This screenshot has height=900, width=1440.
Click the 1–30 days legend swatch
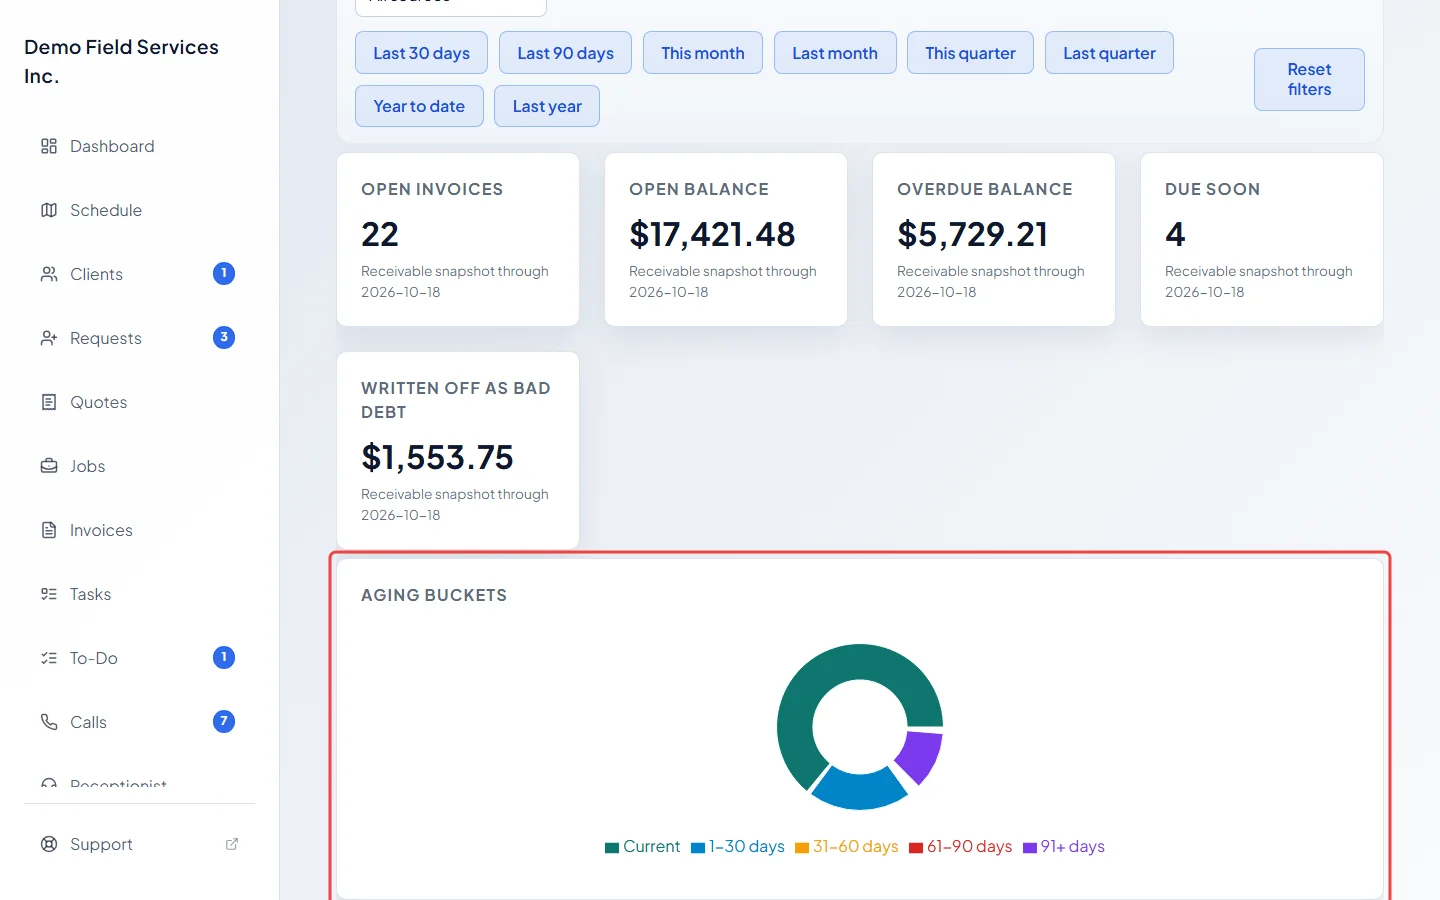tap(698, 848)
